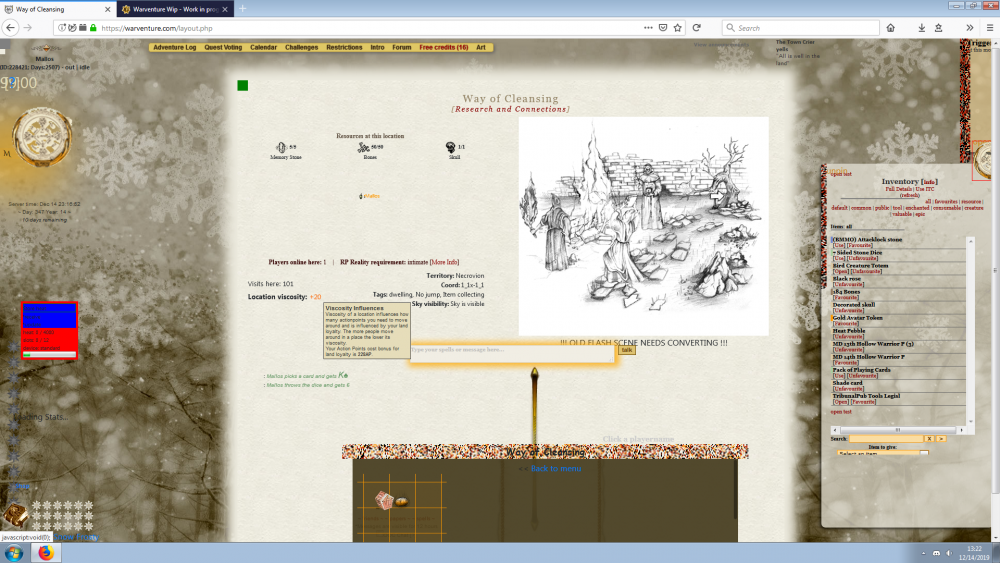Submit inventory search with the > button
1000x563 pixels.
[x=941, y=439]
